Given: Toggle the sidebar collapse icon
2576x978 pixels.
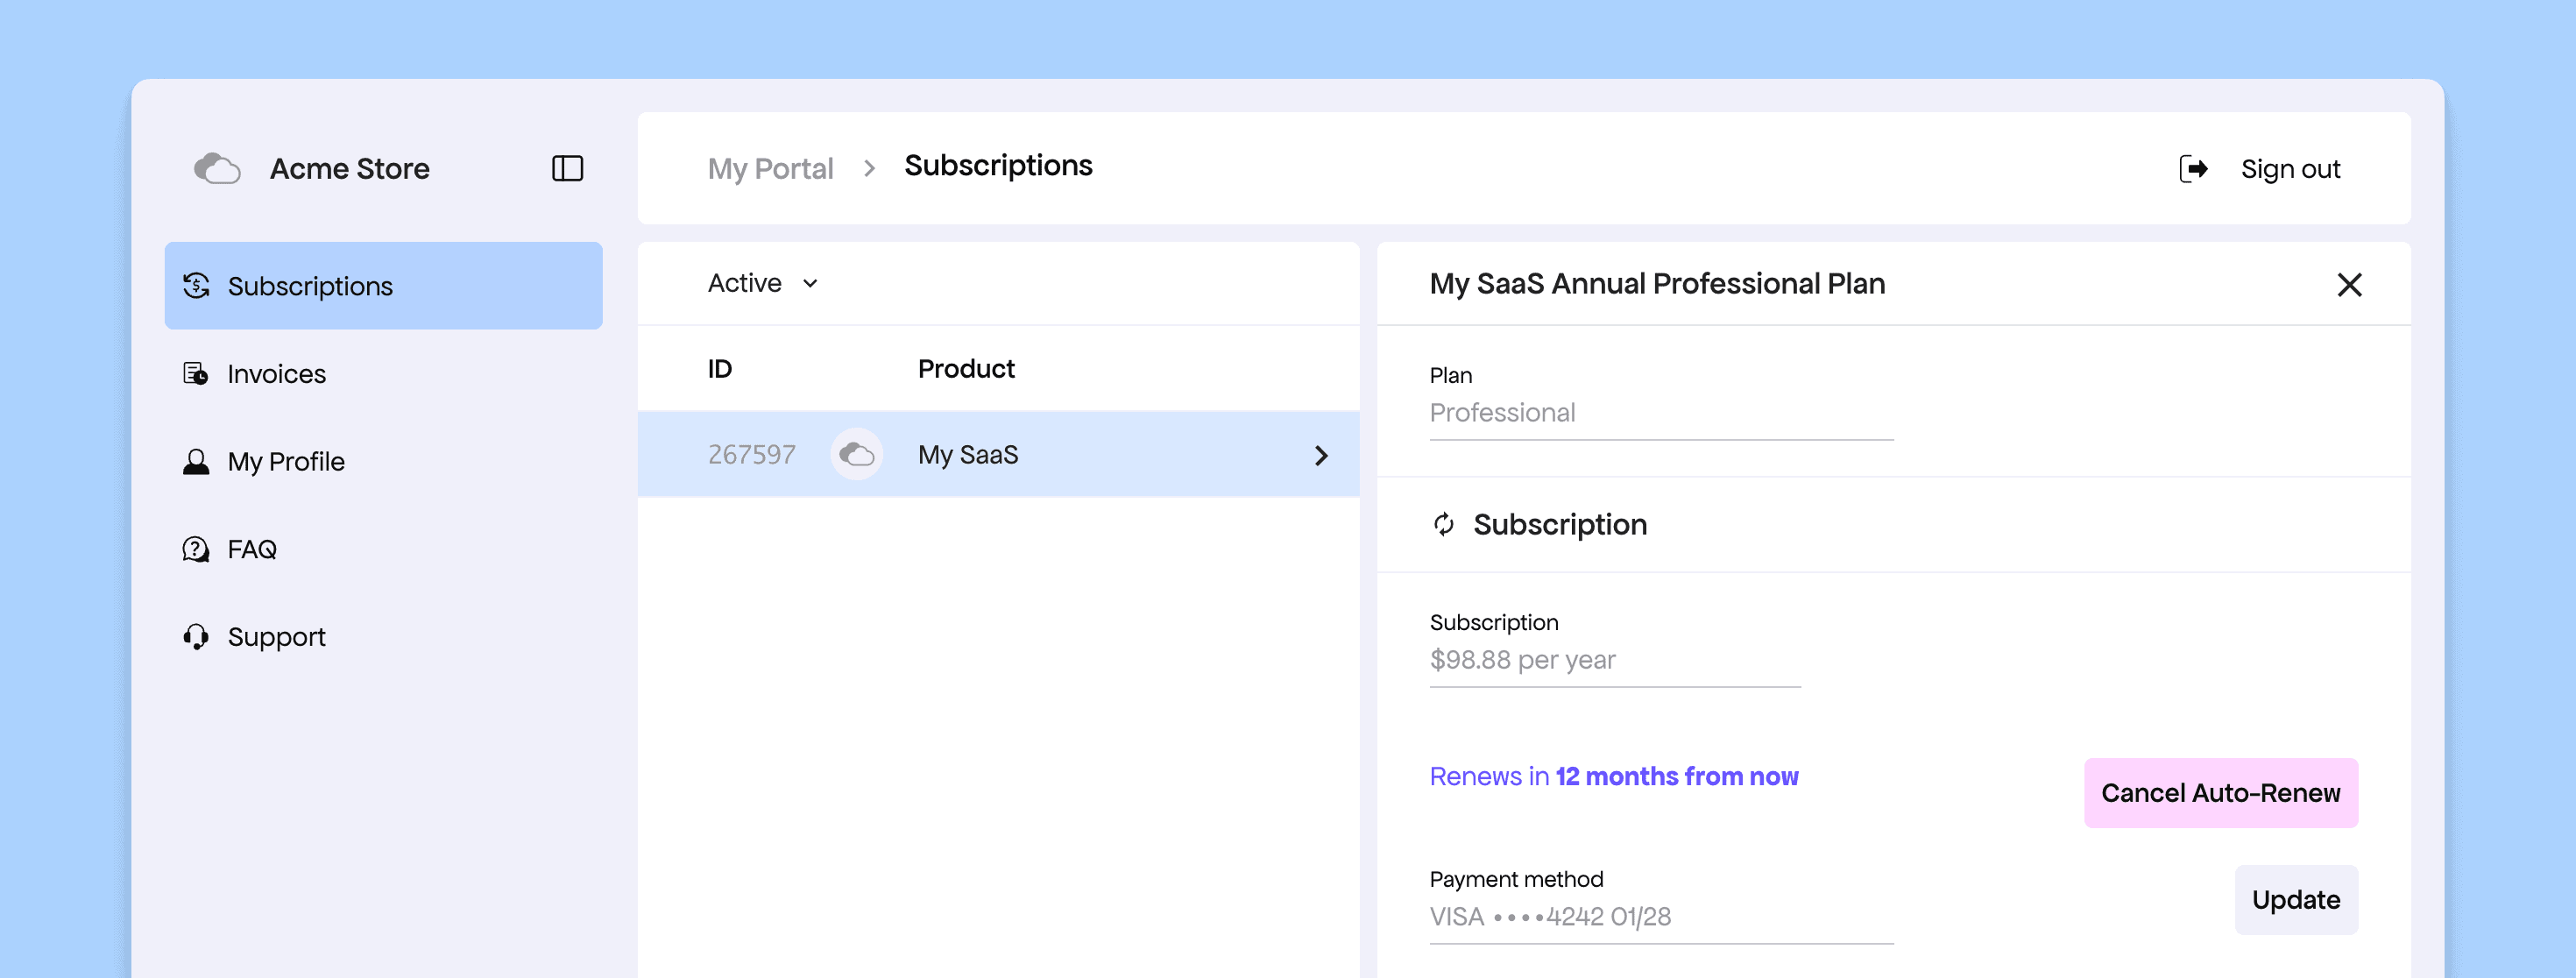Looking at the screenshot, I should [x=567, y=168].
